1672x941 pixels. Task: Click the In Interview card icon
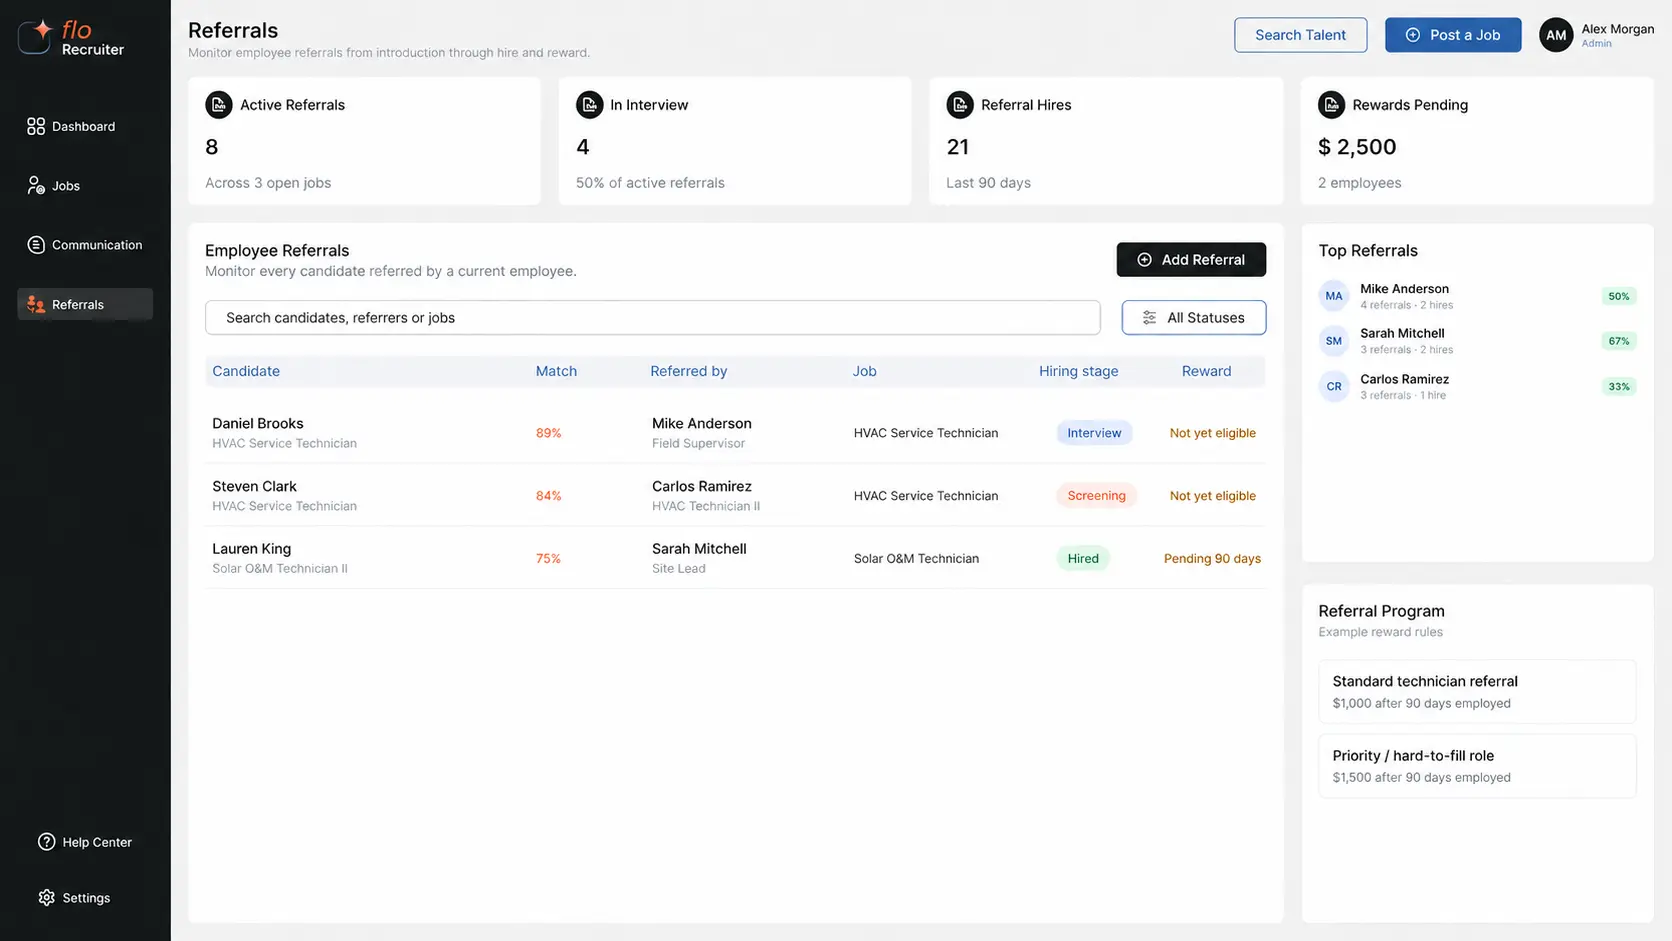click(589, 104)
